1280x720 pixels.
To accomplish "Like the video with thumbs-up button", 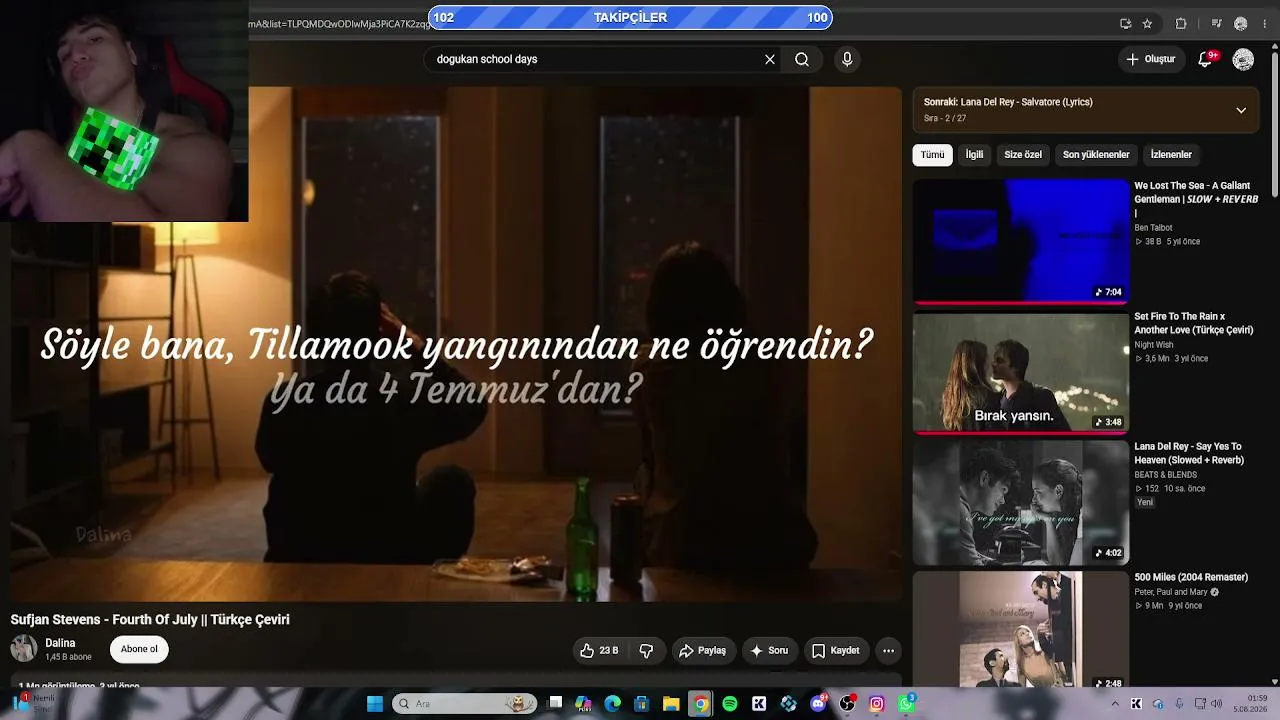I will 599,651.
